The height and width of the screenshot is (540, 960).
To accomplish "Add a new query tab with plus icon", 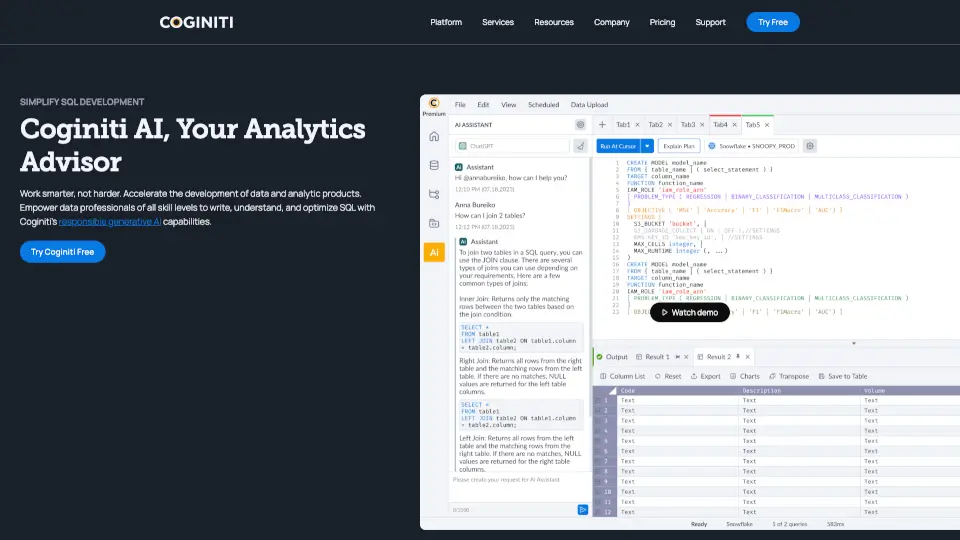I will click(x=602, y=125).
